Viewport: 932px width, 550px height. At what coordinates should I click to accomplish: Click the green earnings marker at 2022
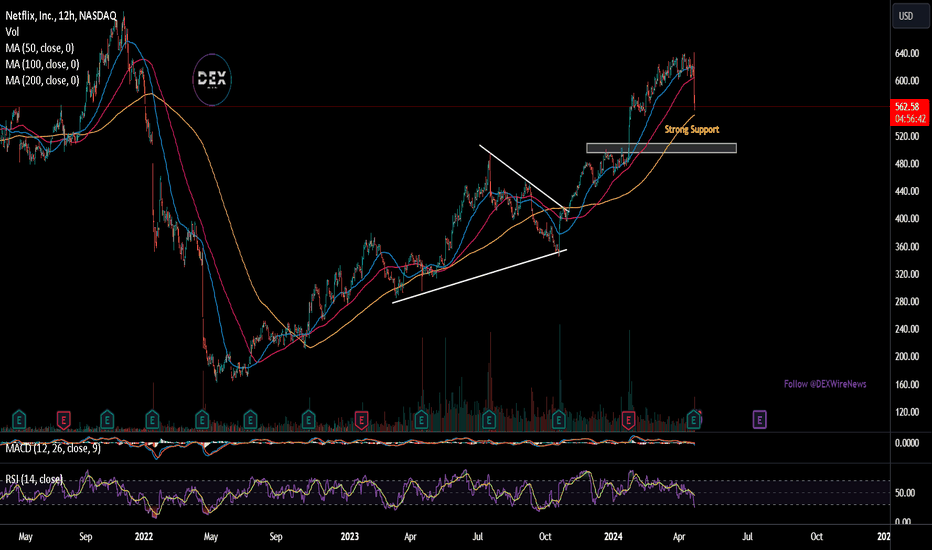(x=152, y=420)
